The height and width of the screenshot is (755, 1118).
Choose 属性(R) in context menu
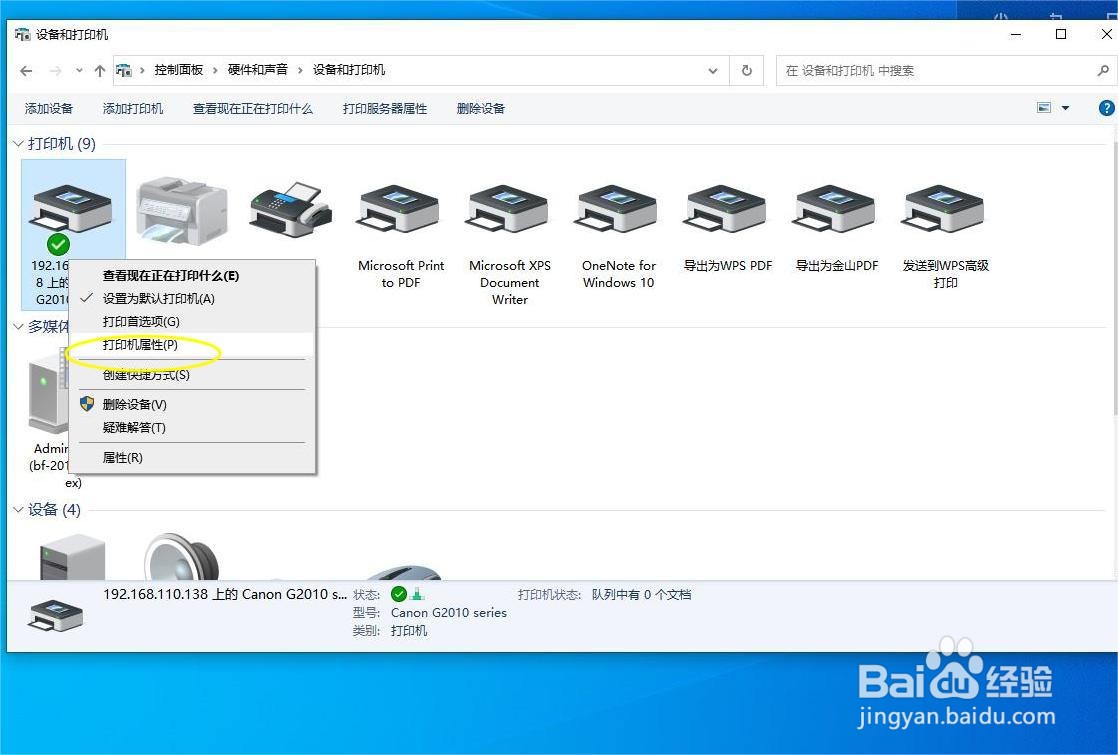pos(192,458)
